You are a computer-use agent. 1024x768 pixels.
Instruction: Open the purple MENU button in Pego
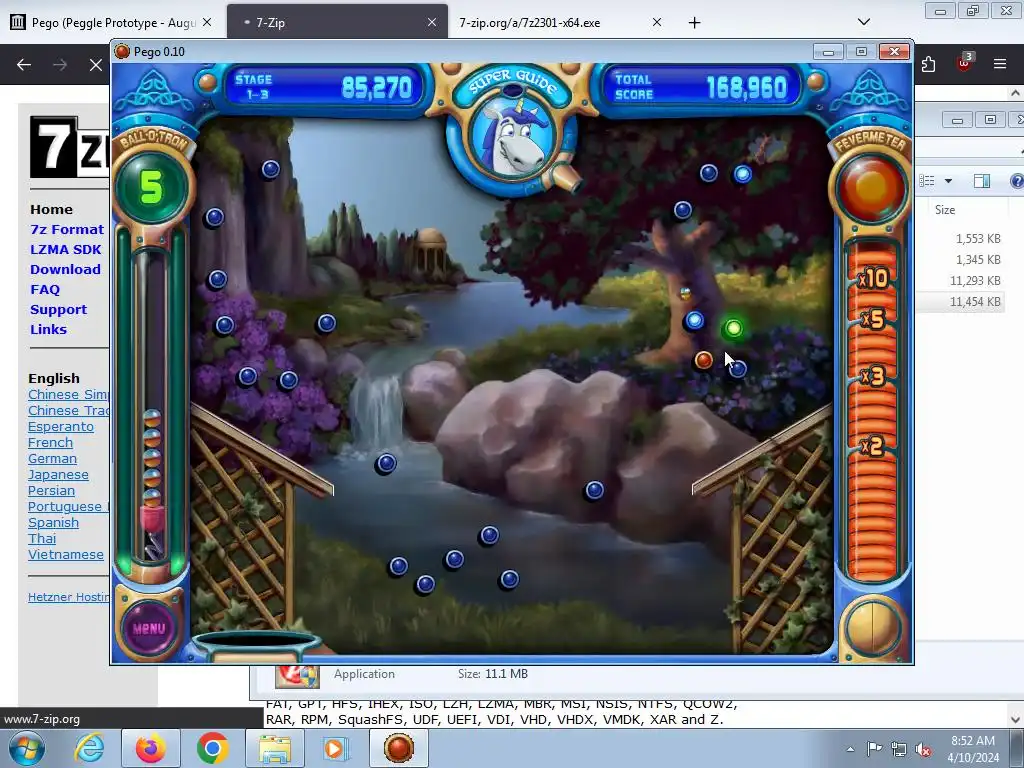149,628
